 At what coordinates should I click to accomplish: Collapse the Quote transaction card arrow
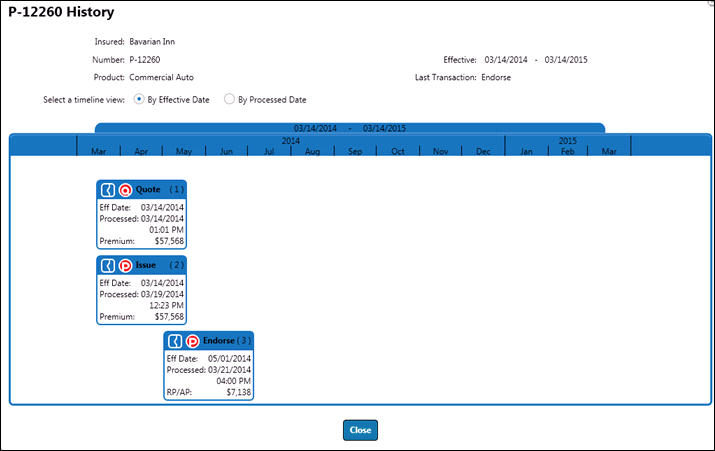[108, 190]
